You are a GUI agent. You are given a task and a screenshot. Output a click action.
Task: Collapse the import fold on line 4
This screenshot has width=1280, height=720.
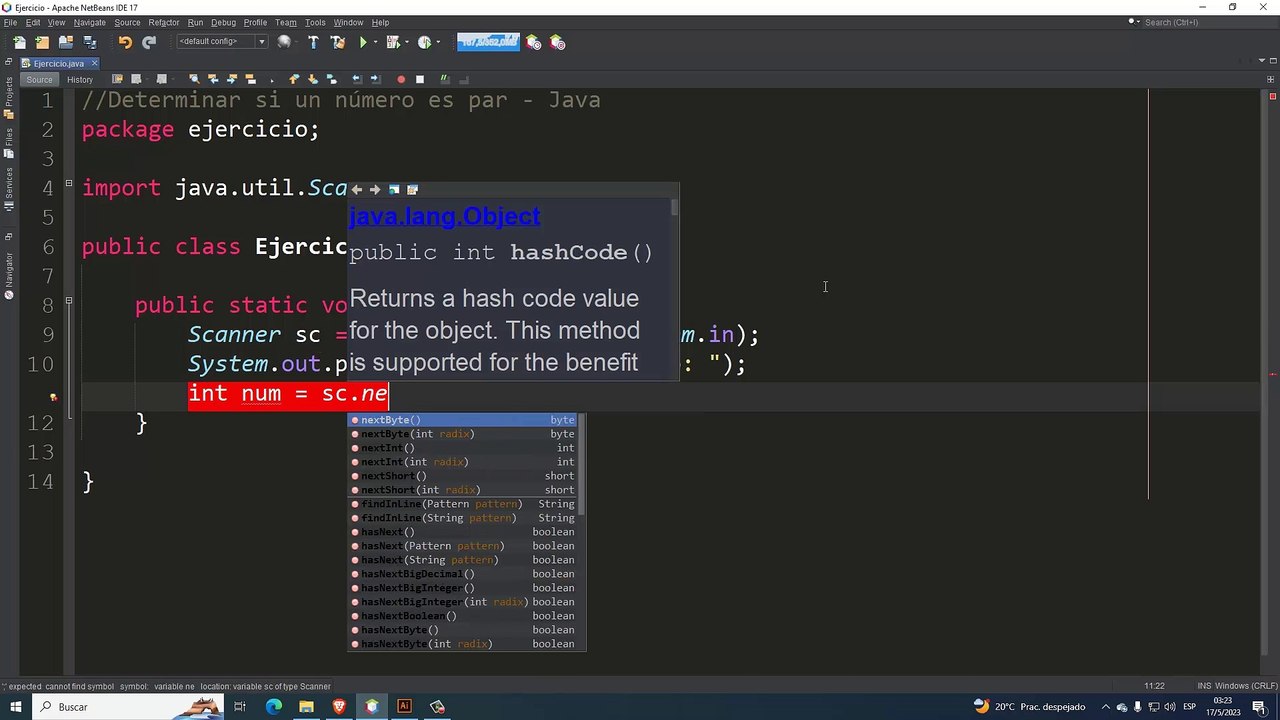click(x=69, y=183)
